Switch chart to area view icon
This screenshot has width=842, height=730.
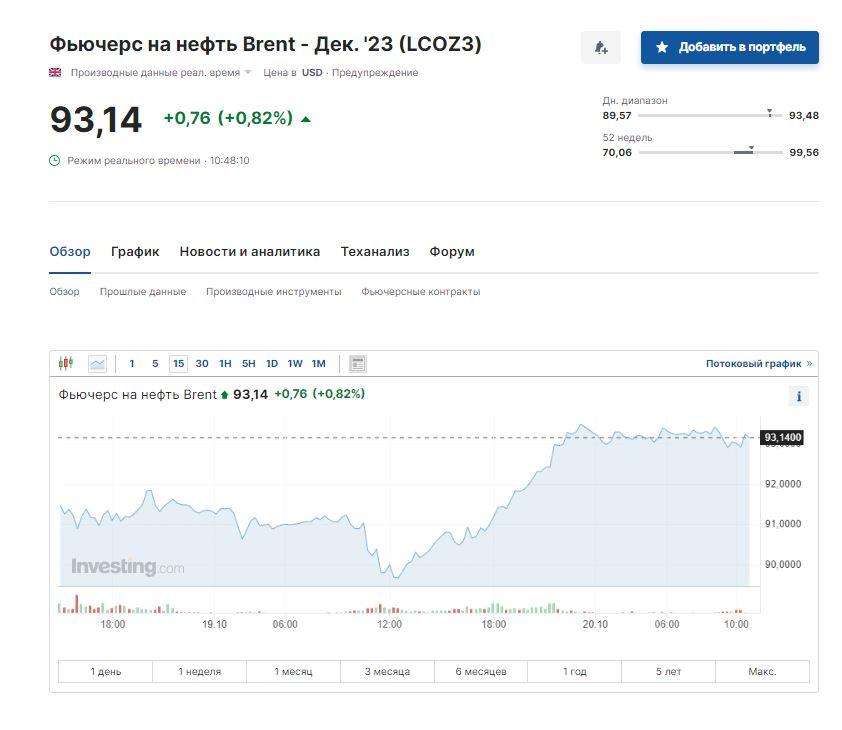(x=97, y=364)
